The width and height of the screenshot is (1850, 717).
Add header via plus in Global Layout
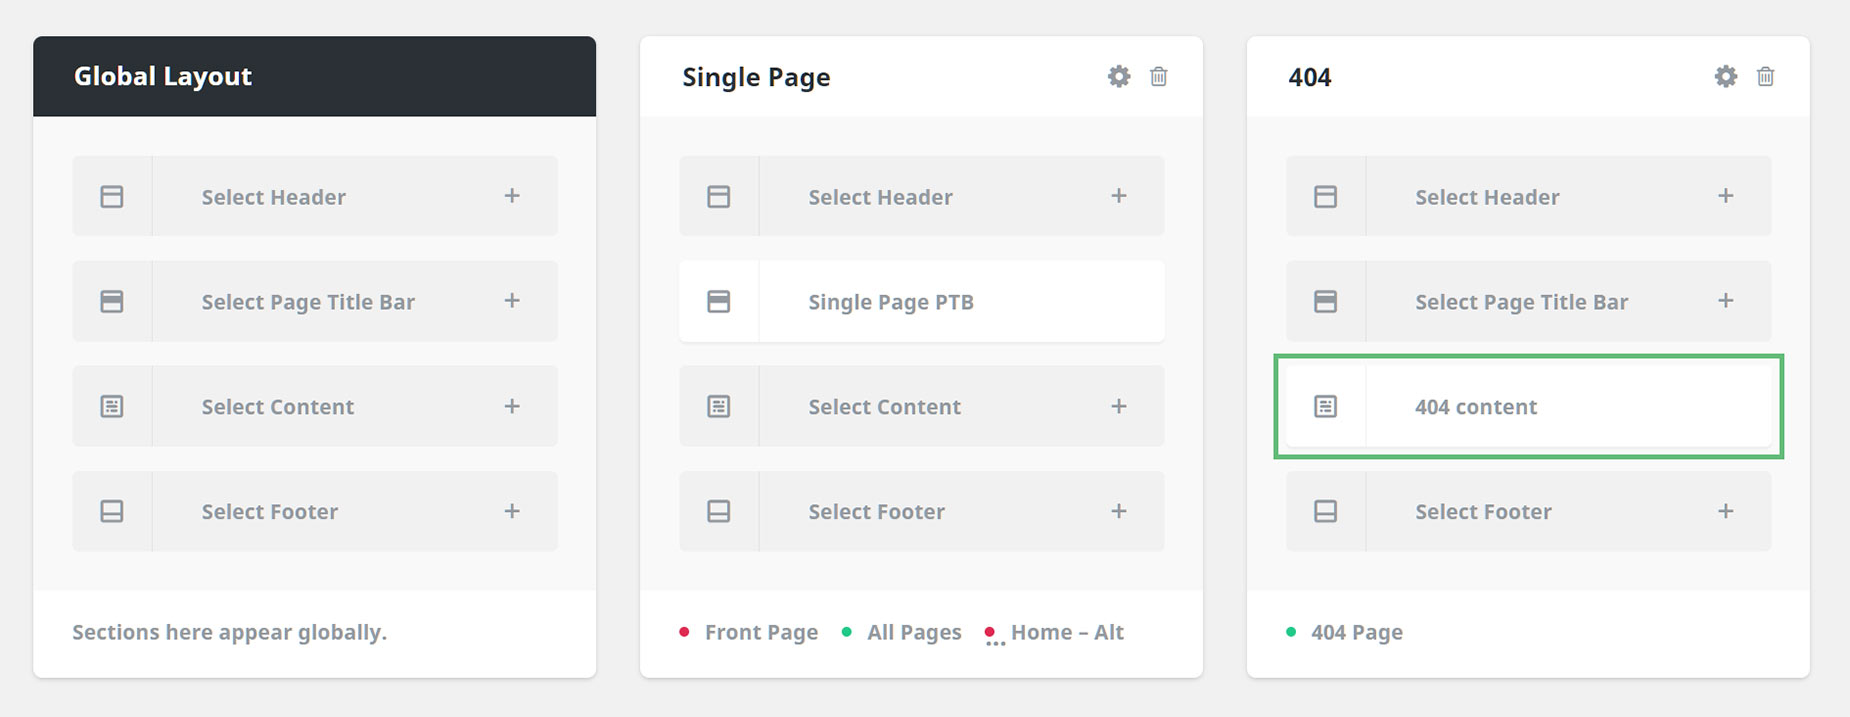[512, 196]
